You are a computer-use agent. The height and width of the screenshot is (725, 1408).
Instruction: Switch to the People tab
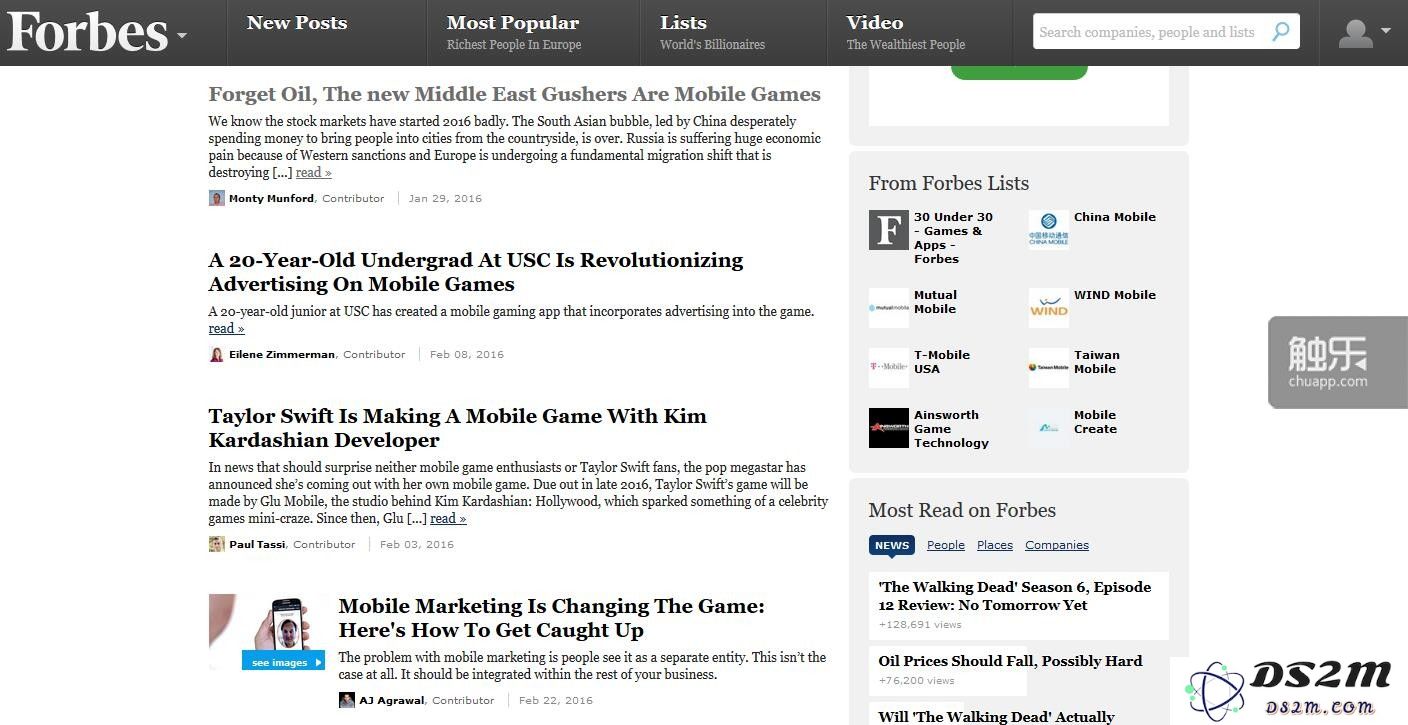[946, 545]
